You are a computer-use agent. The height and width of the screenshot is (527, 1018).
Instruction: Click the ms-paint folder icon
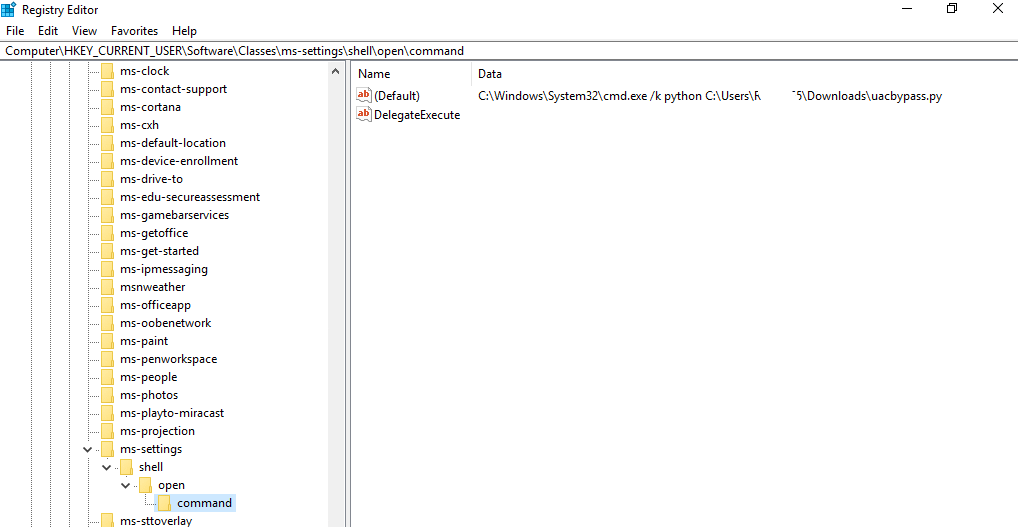pos(107,341)
